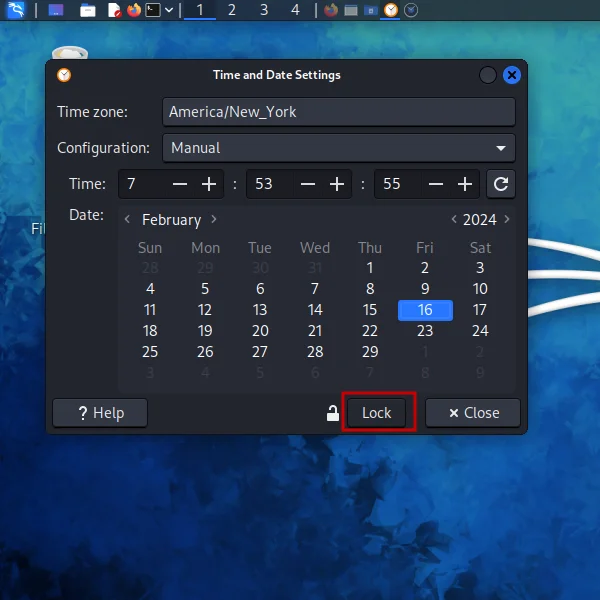Screen dimensions: 600x600
Task: Open the Kali applications menu icon
Action: [x=16, y=10]
